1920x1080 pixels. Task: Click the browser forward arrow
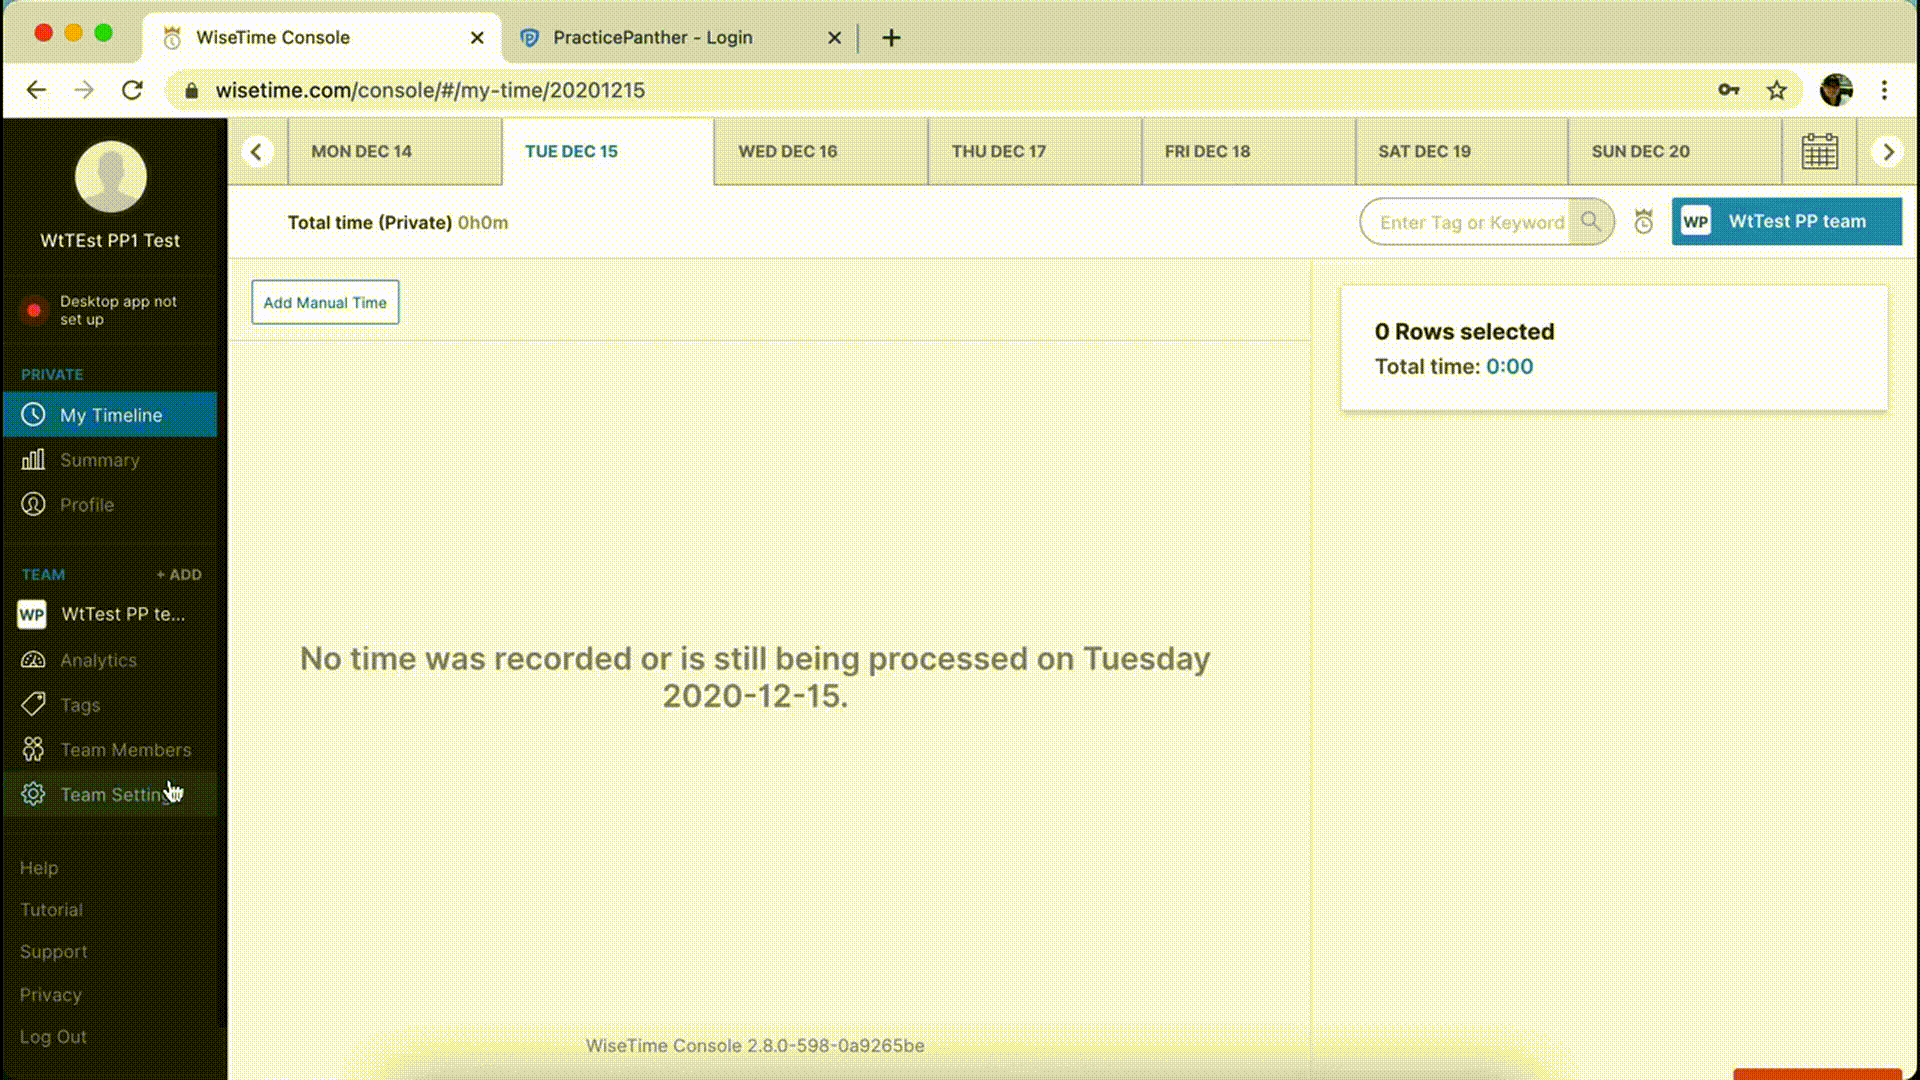tap(84, 90)
